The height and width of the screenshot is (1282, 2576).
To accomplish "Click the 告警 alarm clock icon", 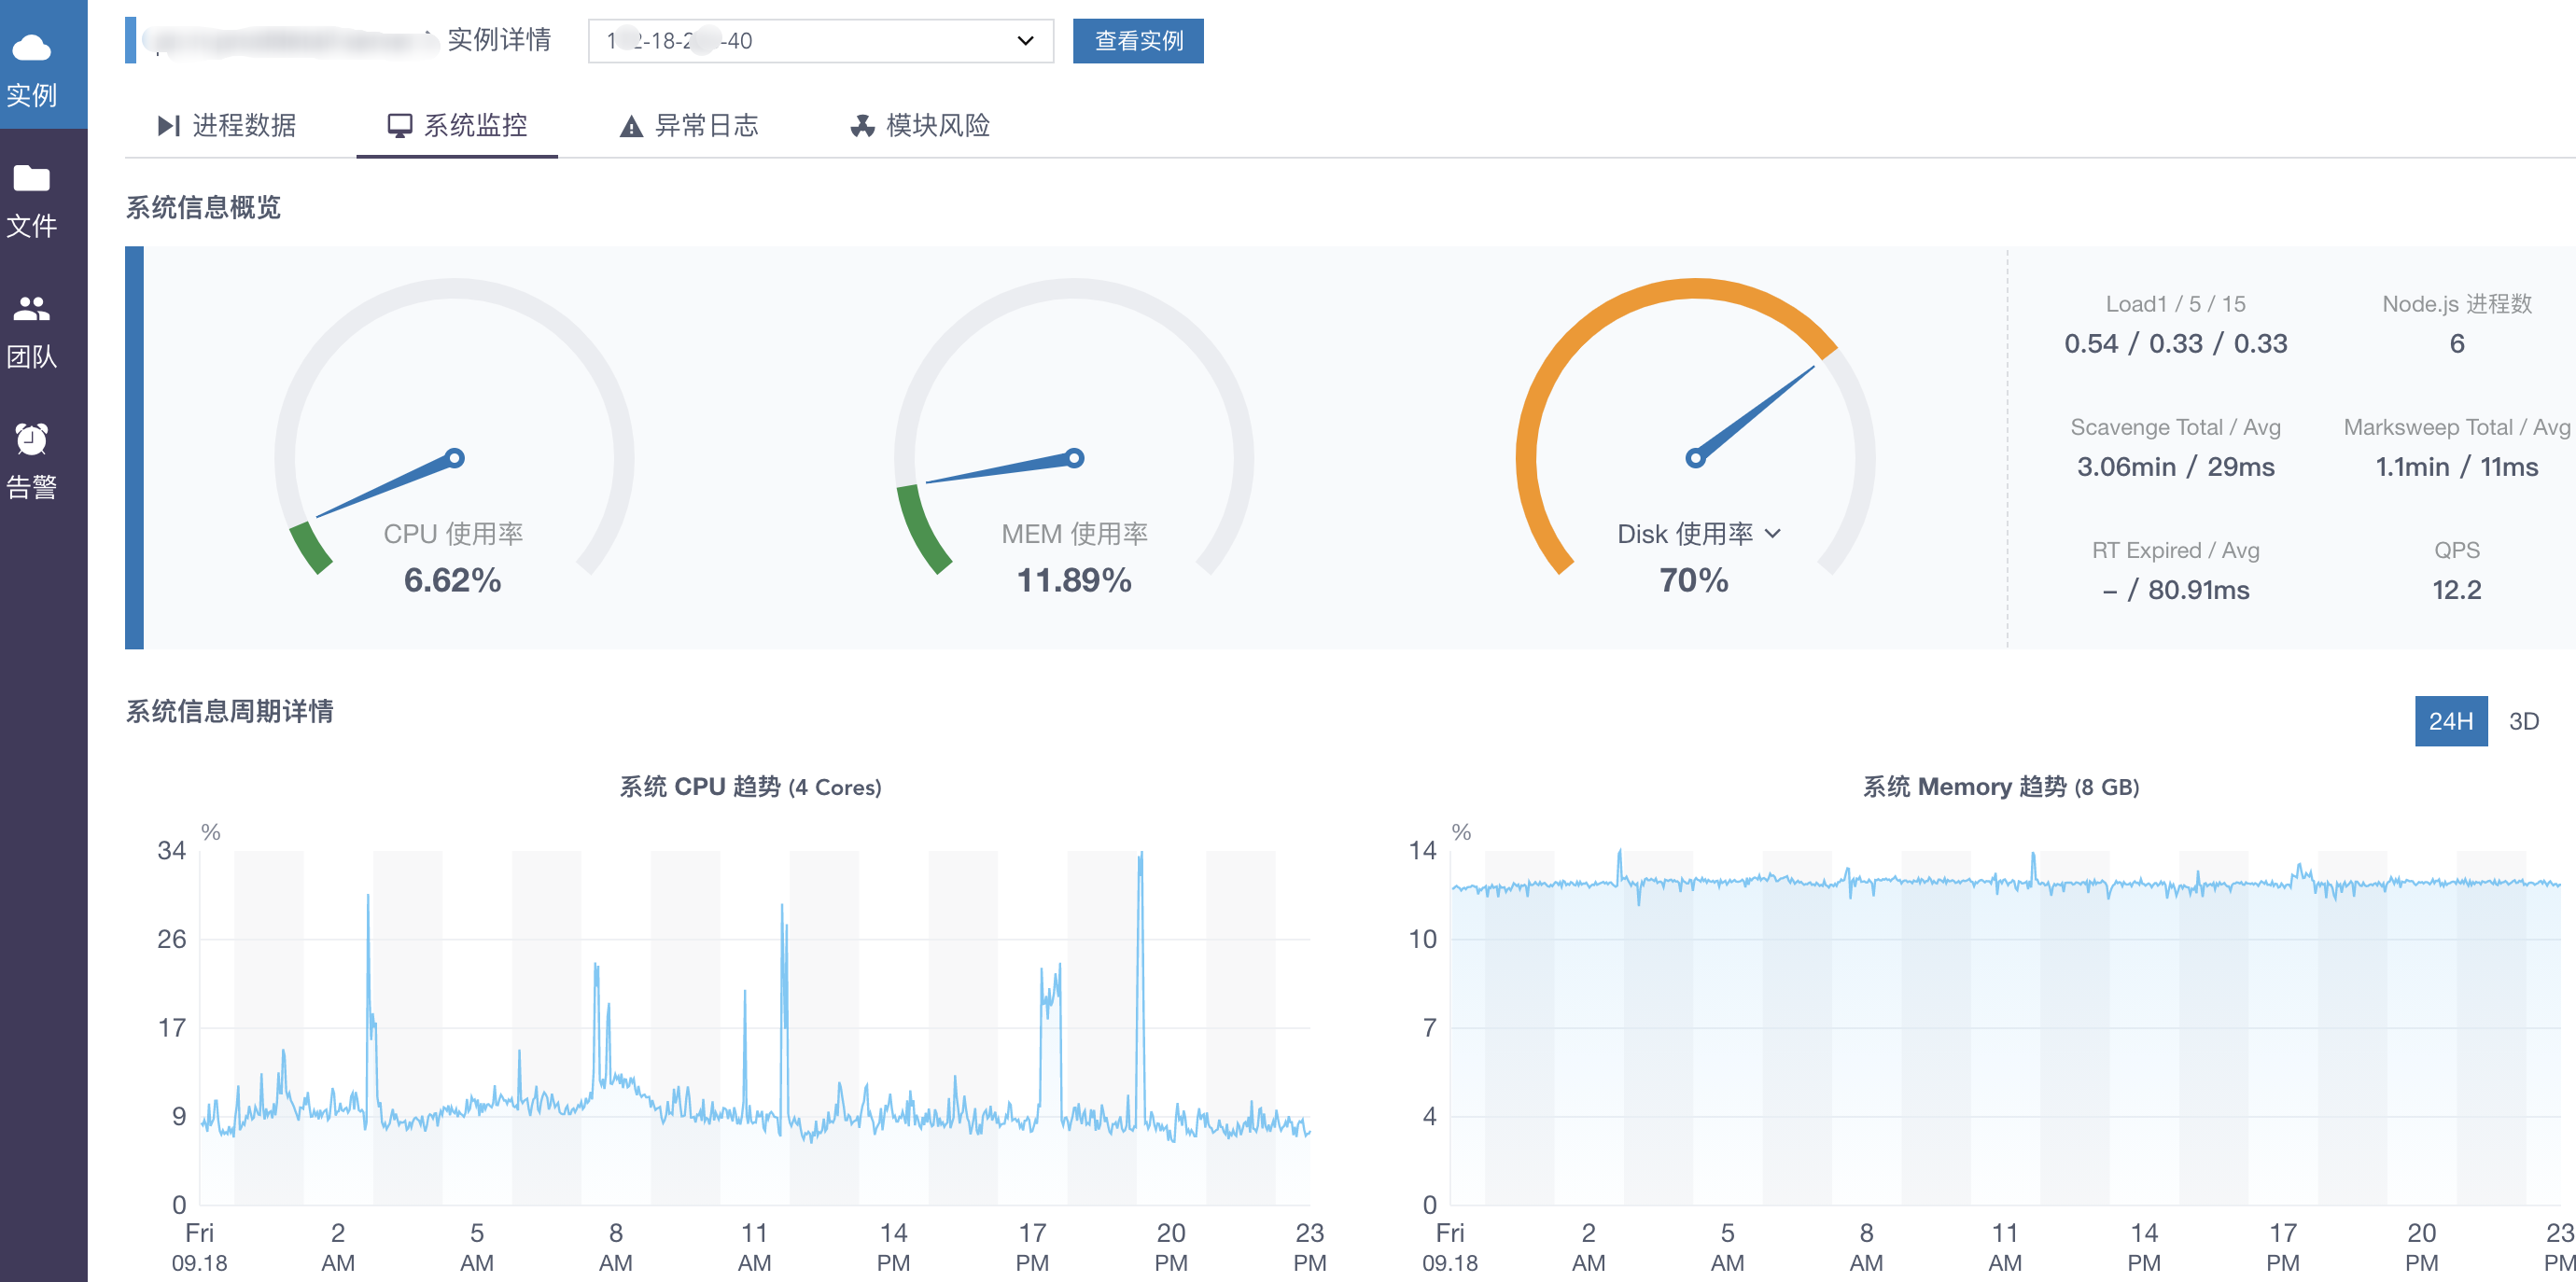I will point(32,439).
